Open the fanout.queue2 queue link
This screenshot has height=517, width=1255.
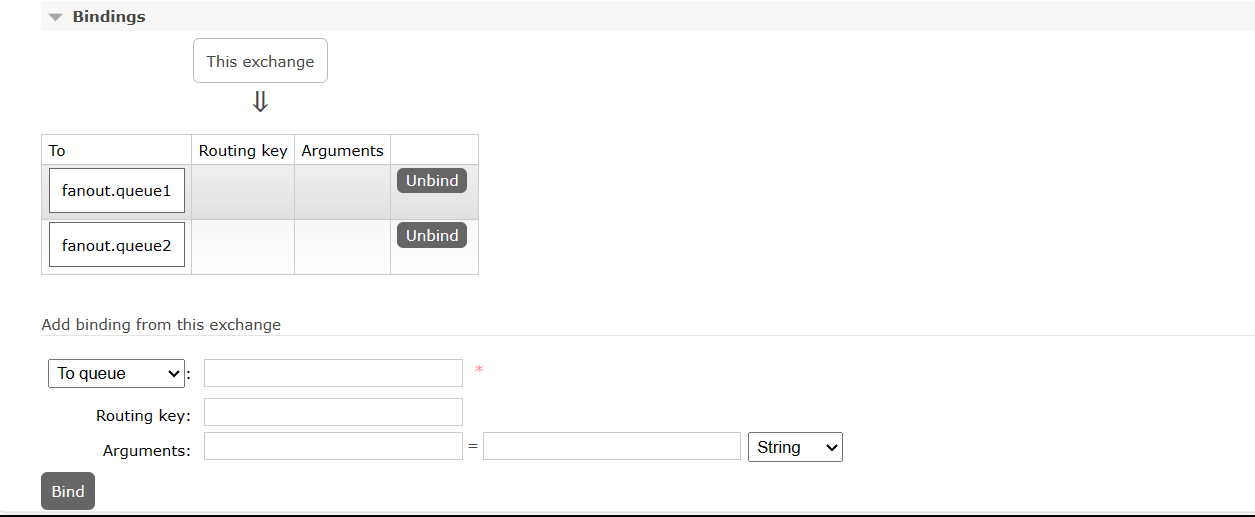(x=116, y=245)
